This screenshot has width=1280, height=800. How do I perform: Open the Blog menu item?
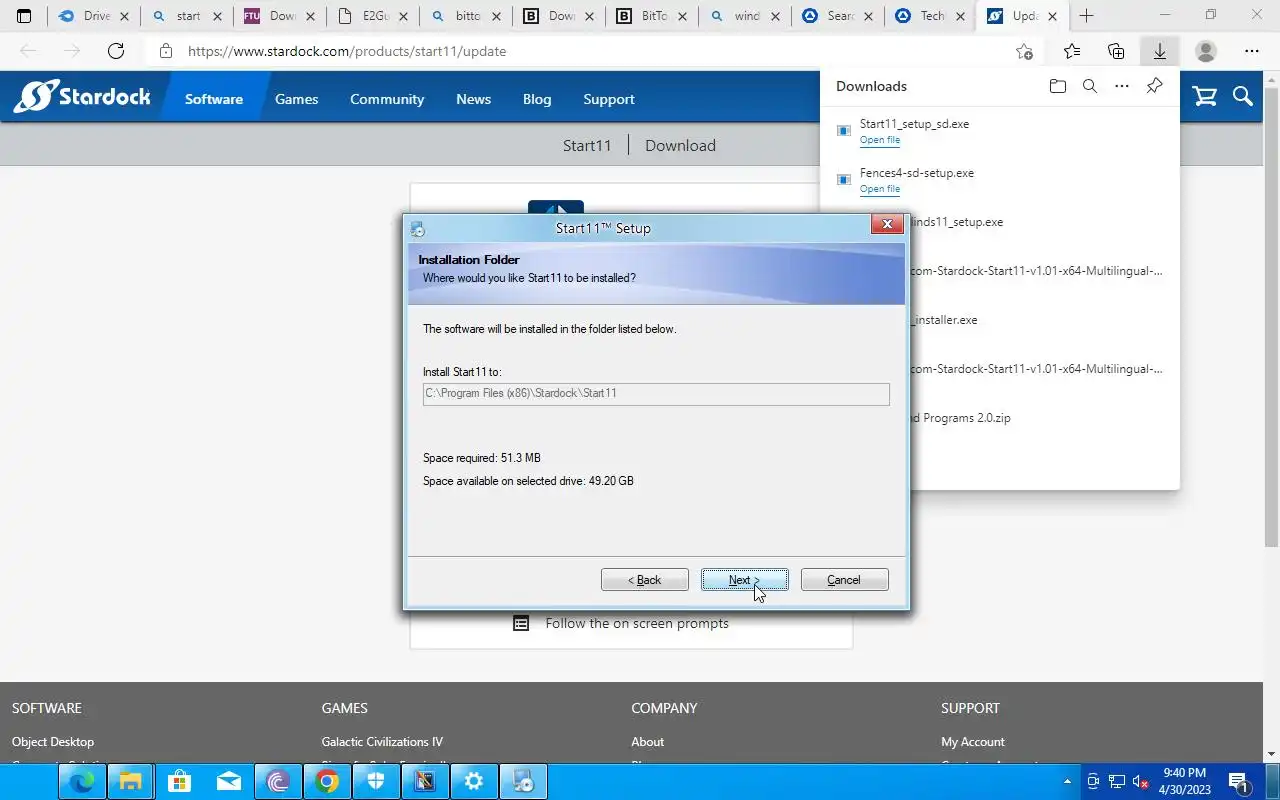point(537,99)
